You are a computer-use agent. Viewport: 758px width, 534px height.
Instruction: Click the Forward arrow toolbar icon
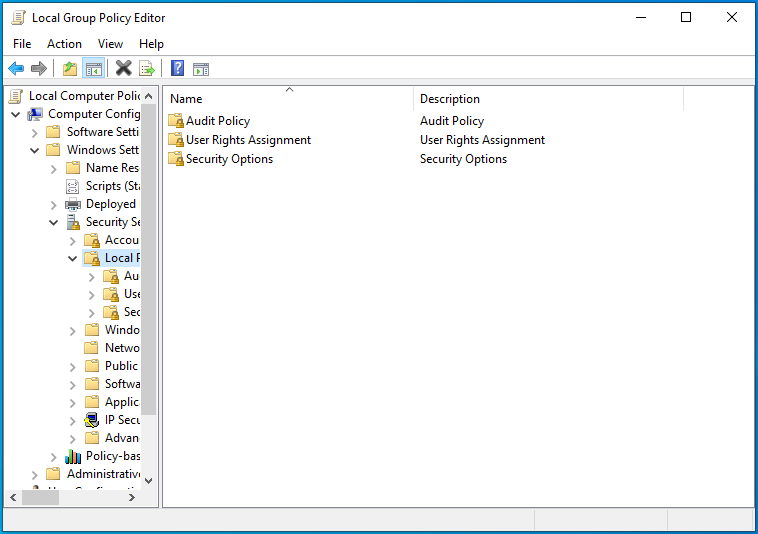39,68
